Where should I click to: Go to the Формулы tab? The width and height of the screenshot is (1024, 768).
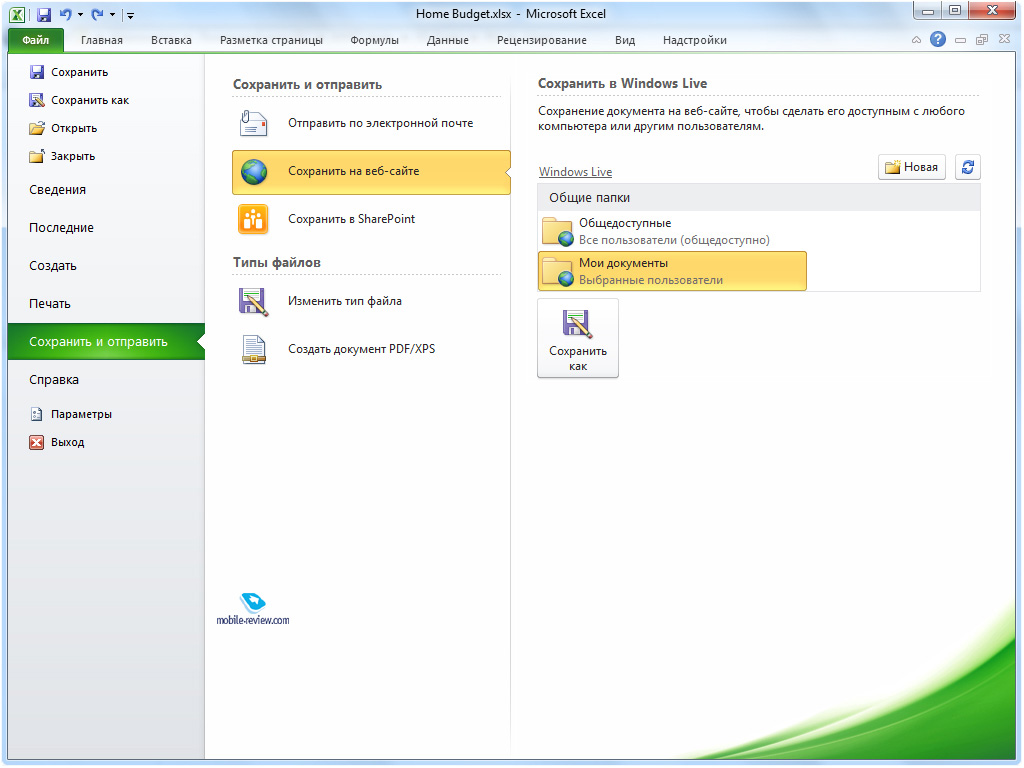coord(374,40)
